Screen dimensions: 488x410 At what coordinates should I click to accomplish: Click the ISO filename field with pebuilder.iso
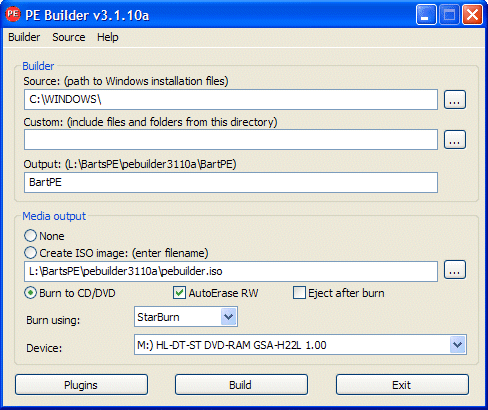pyautogui.click(x=231, y=271)
